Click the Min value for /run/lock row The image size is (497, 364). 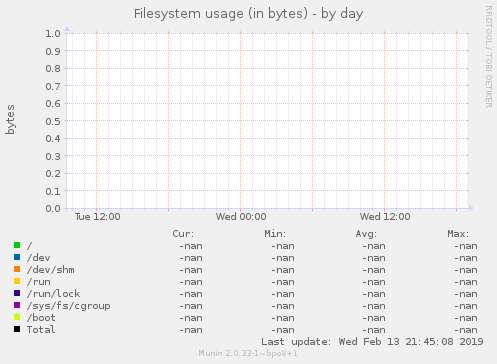coord(283,294)
